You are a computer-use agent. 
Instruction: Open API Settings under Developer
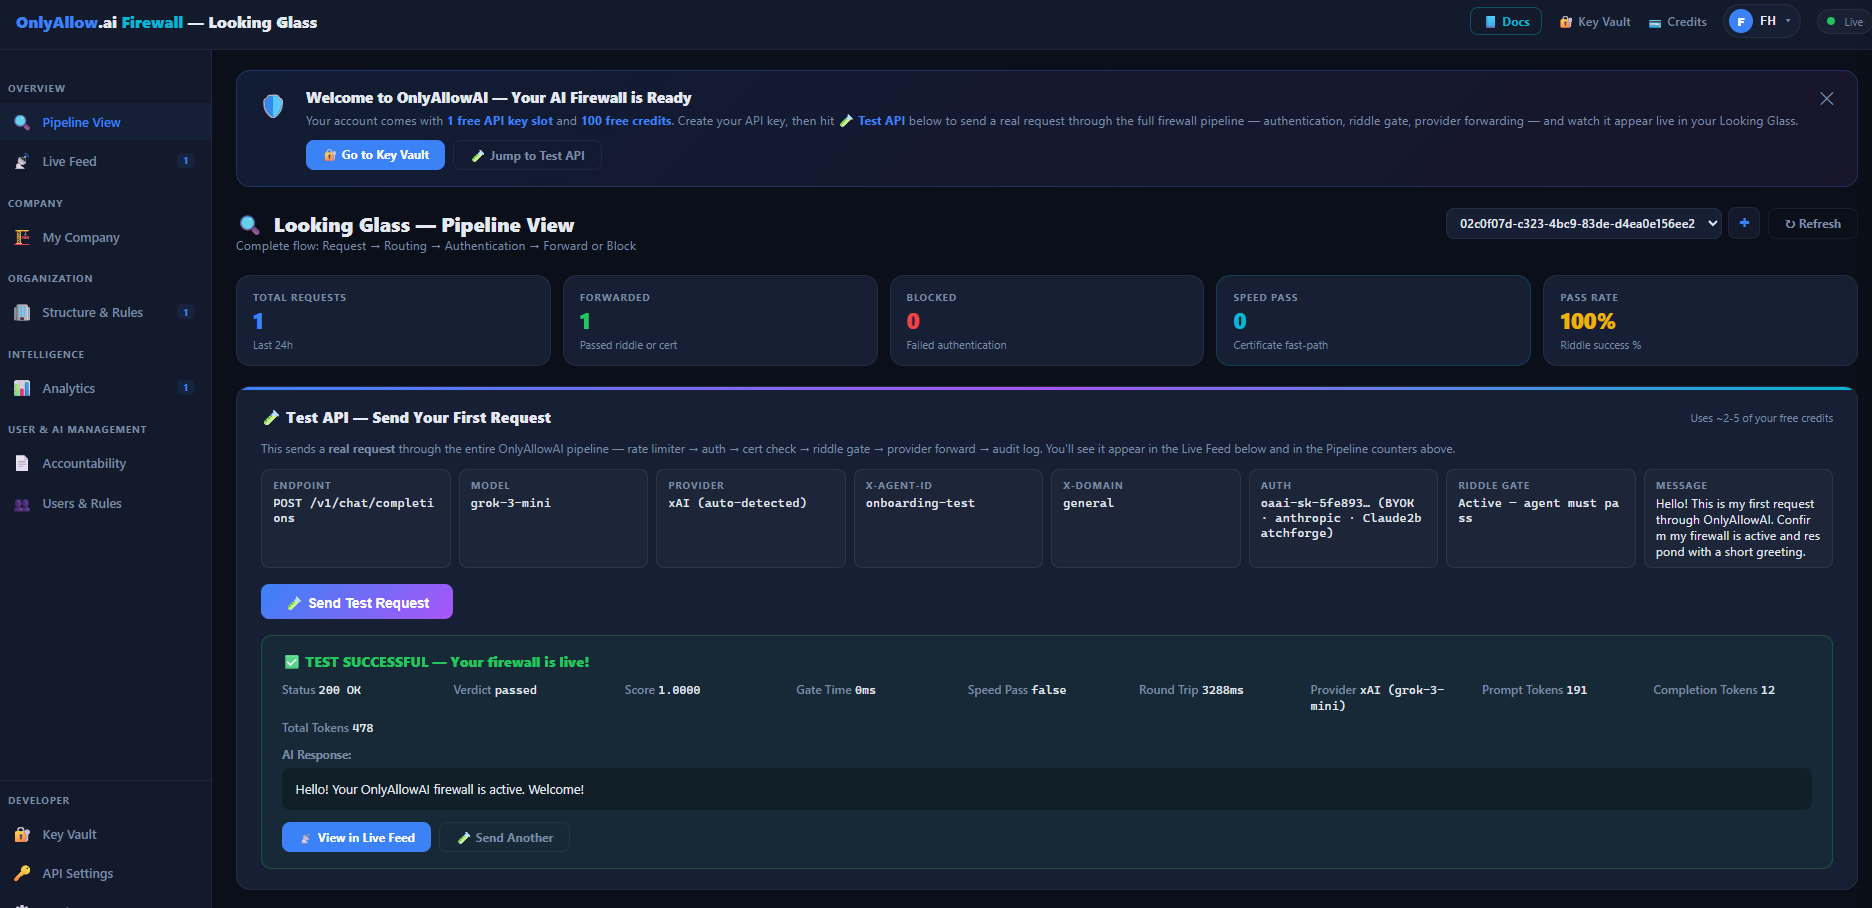tap(105, 874)
